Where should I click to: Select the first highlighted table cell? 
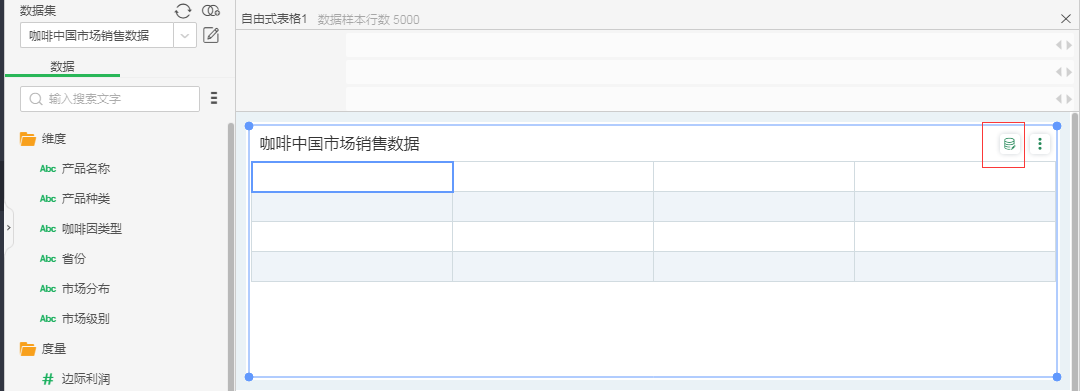(352, 177)
